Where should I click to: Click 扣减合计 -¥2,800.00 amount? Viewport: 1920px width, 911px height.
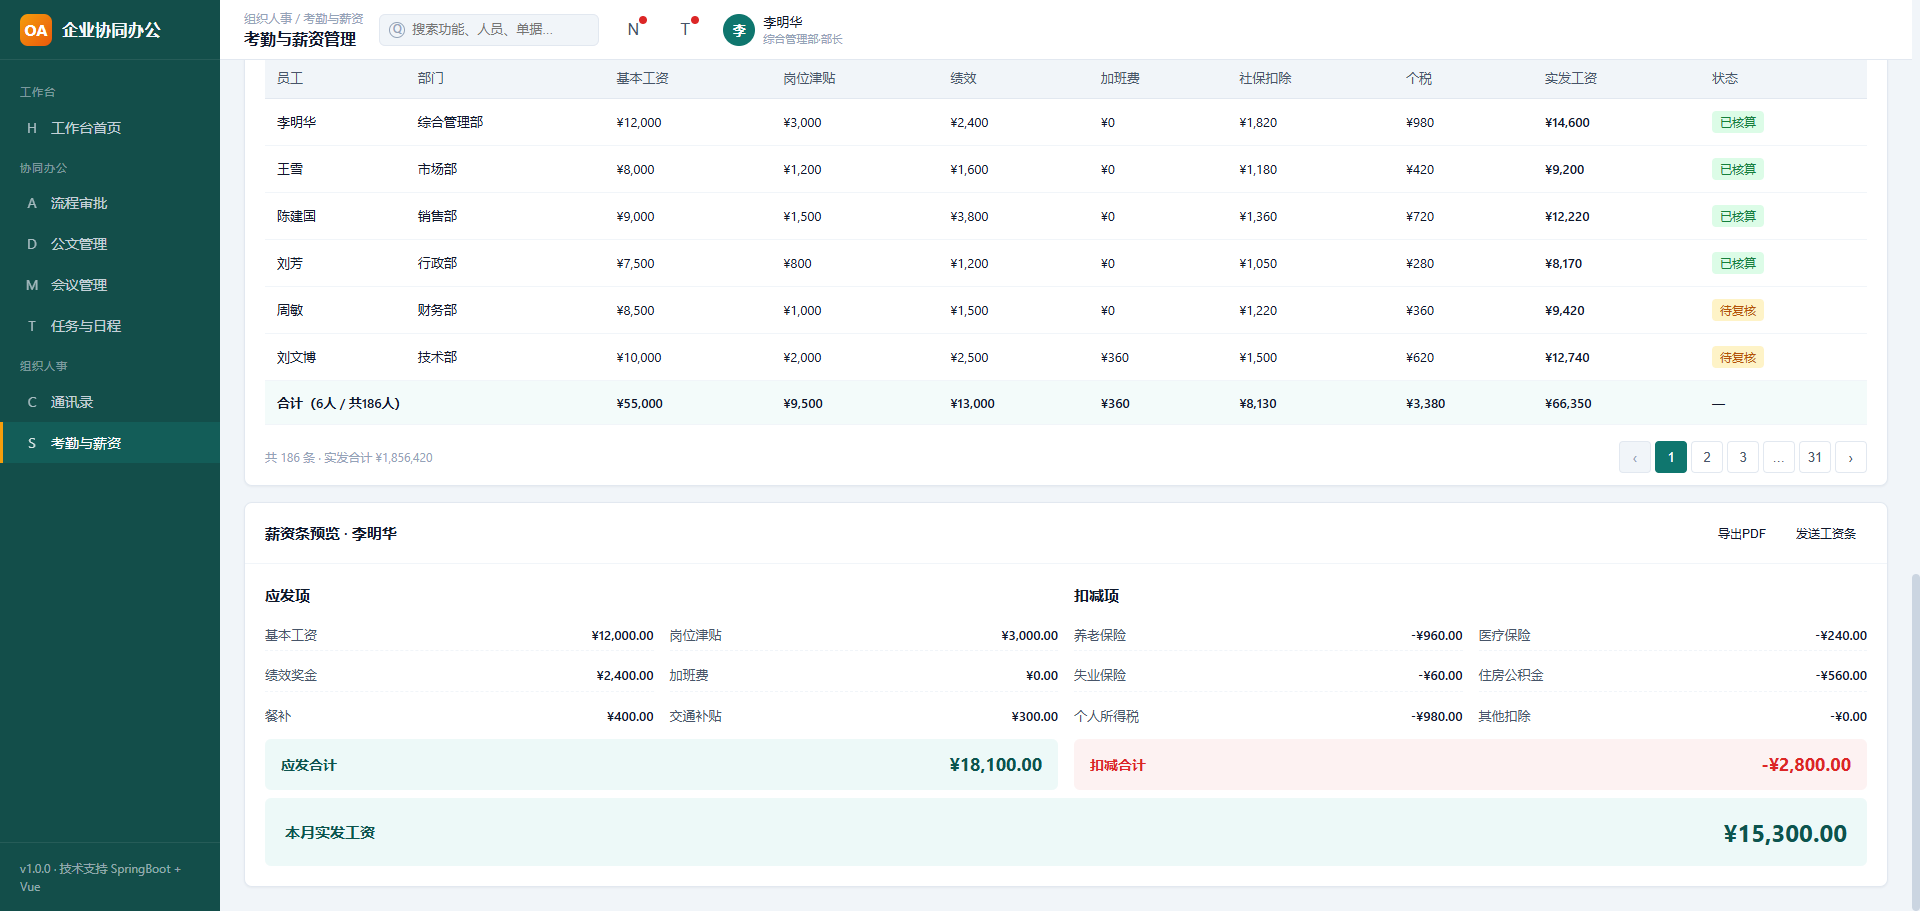tap(1806, 765)
